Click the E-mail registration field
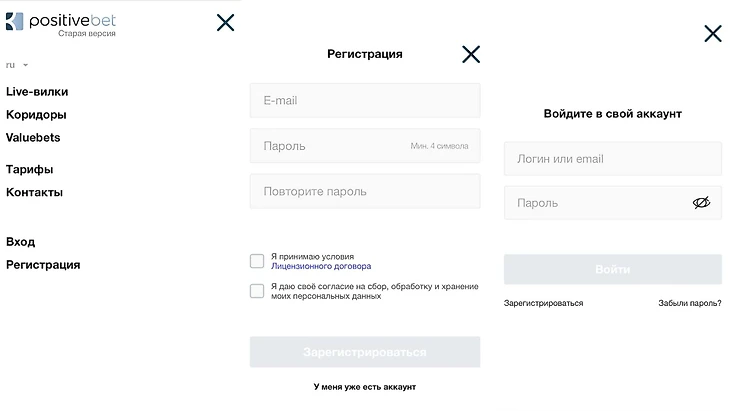Screen dimensions: 730x411 click(364, 101)
